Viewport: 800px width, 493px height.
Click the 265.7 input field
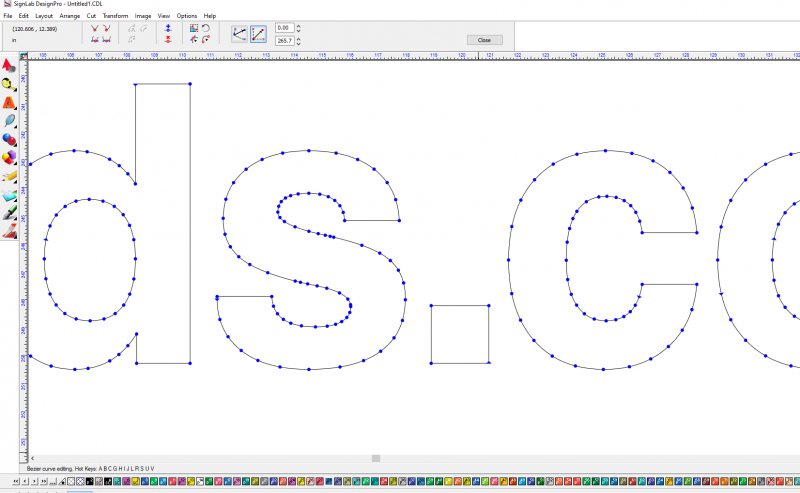[x=284, y=40]
